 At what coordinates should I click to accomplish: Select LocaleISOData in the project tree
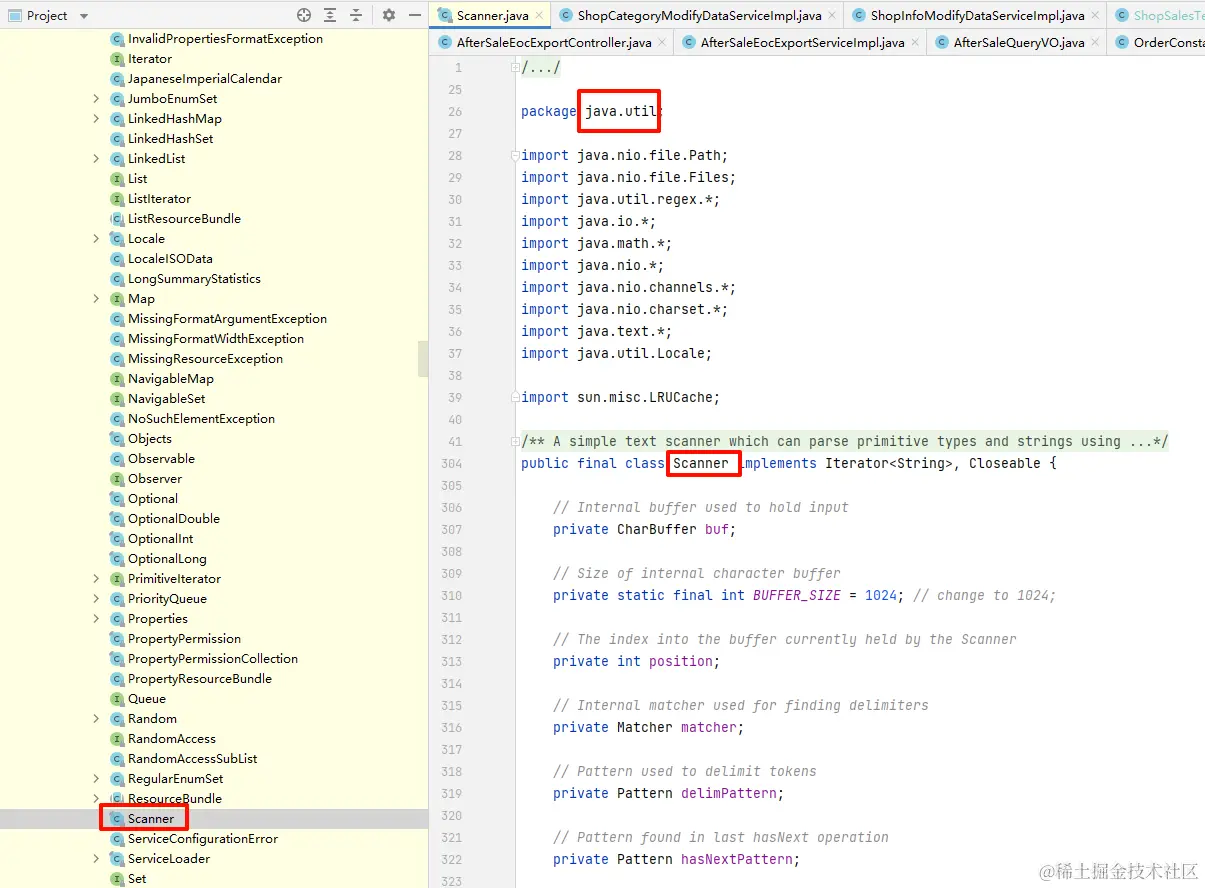(x=170, y=259)
